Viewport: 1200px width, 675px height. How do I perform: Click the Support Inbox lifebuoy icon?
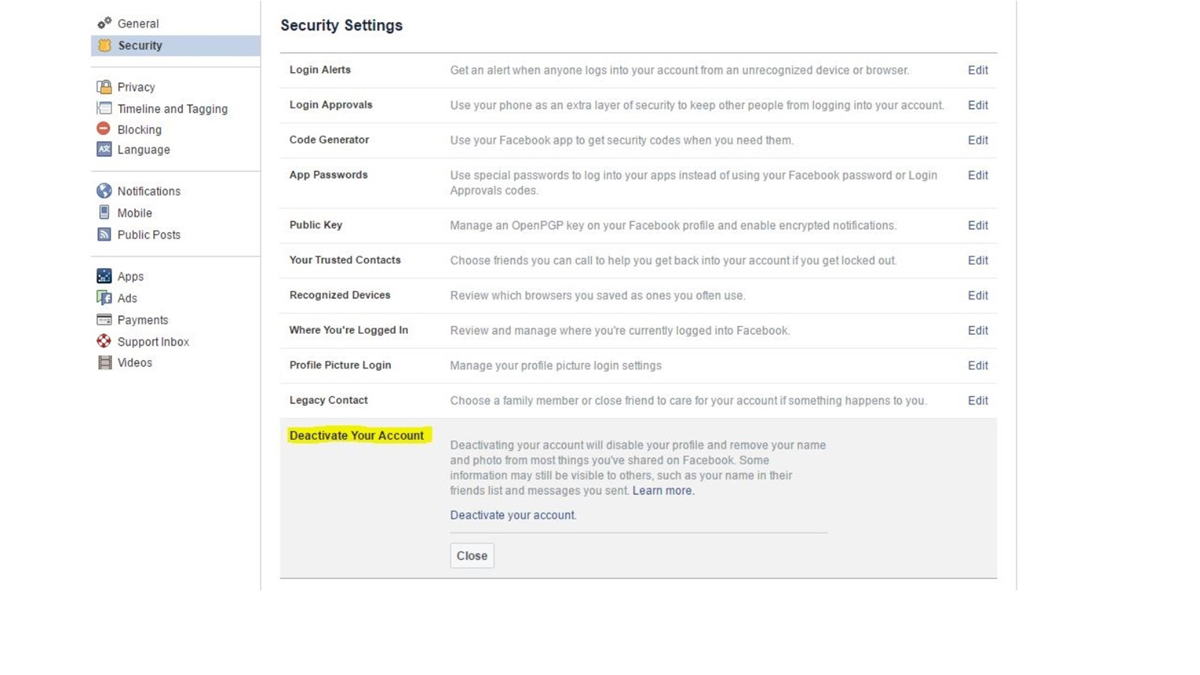104,341
